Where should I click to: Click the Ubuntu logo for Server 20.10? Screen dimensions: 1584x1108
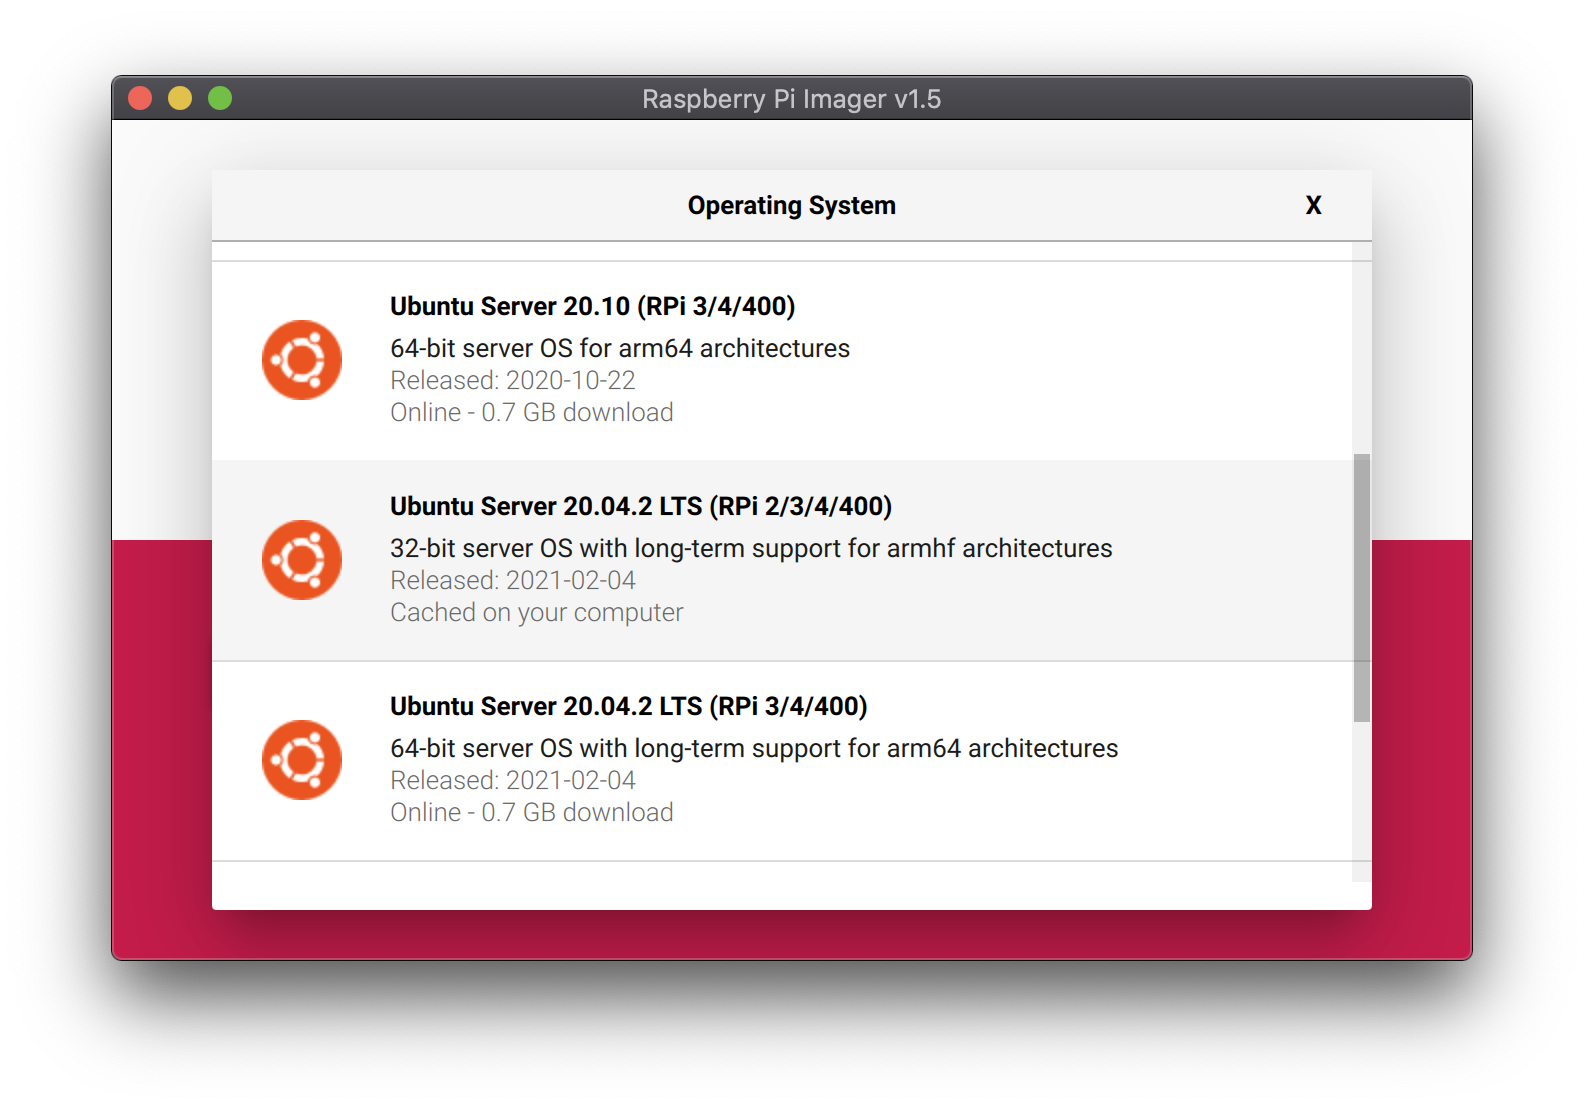coord(301,360)
